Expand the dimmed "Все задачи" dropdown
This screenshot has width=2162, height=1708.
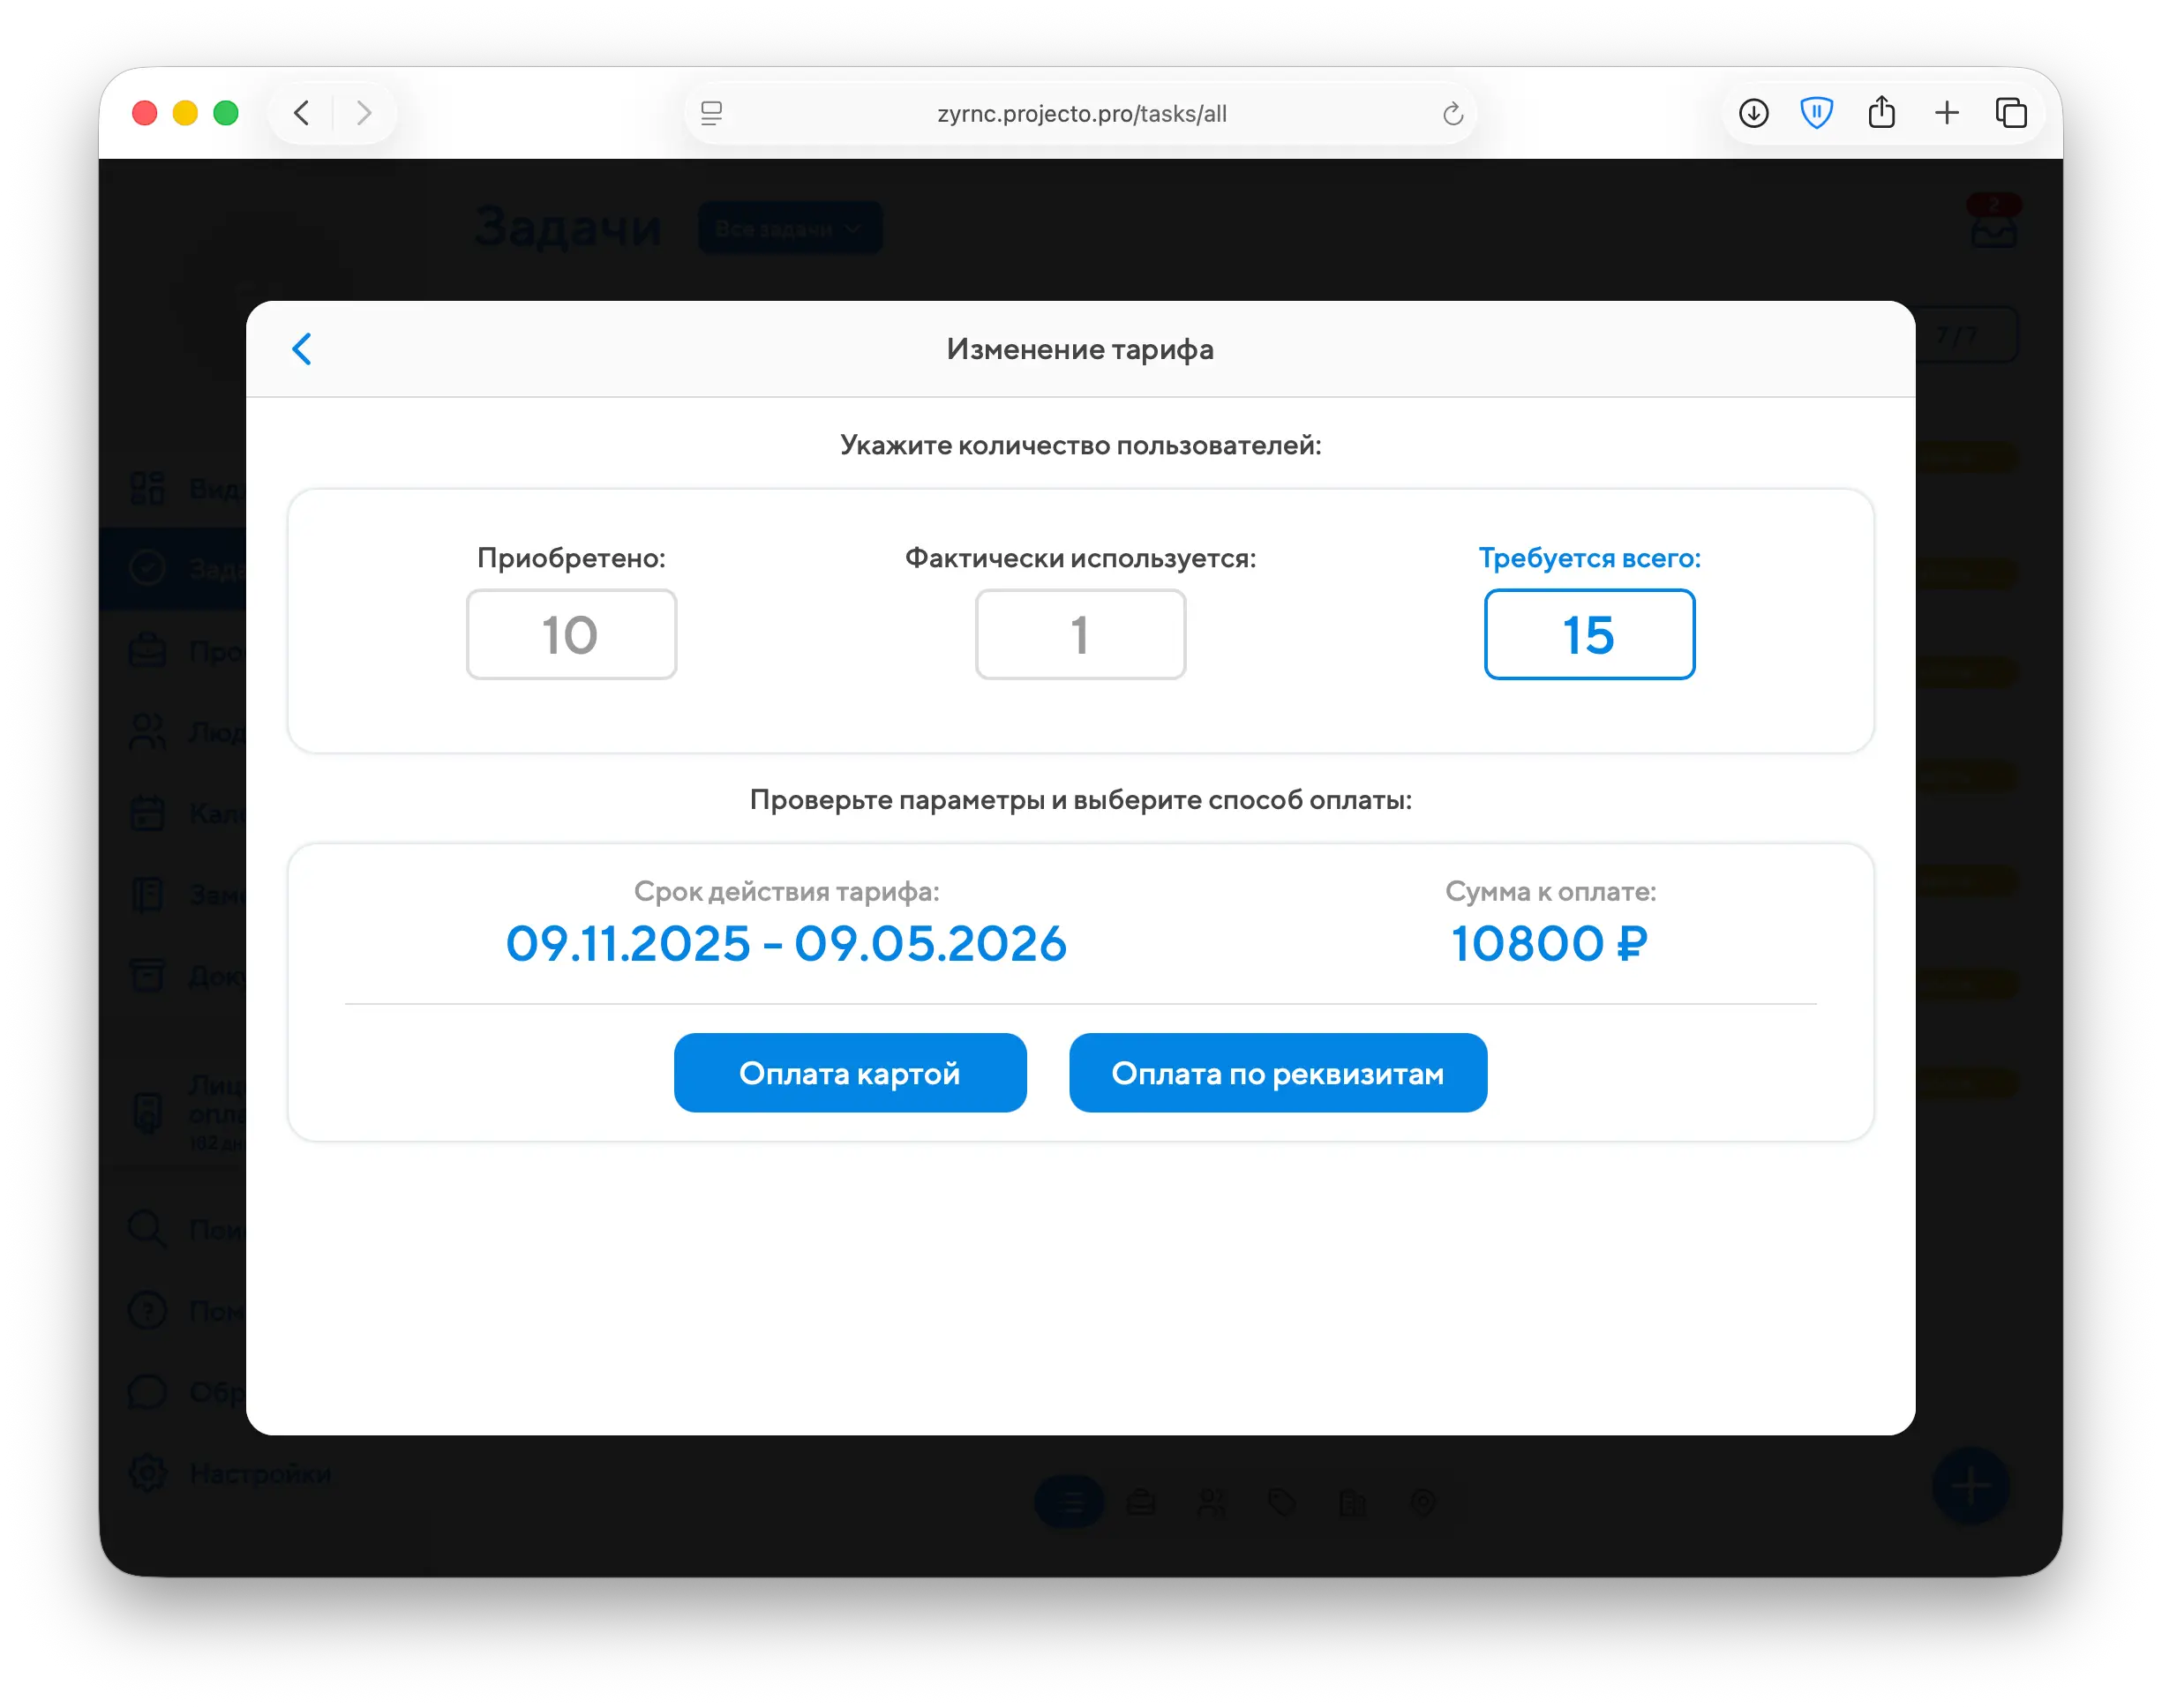[x=789, y=228]
